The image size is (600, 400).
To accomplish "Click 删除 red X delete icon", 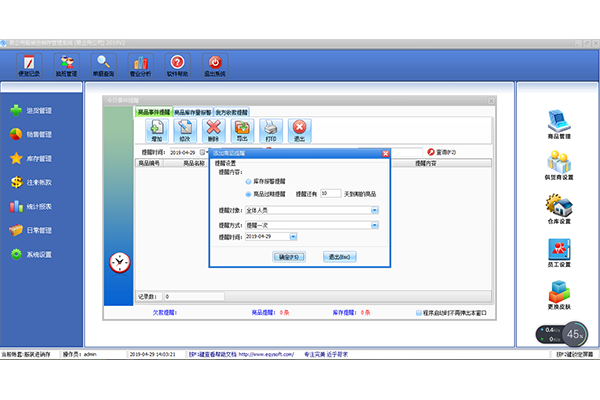I will point(214,131).
